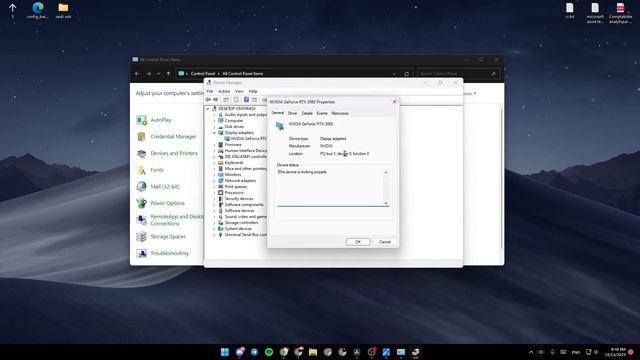Image resolution: width=640 pixels, height=360 pixels.
Task: Select the Monitors tree row
Action: click(x=233, y=175)
